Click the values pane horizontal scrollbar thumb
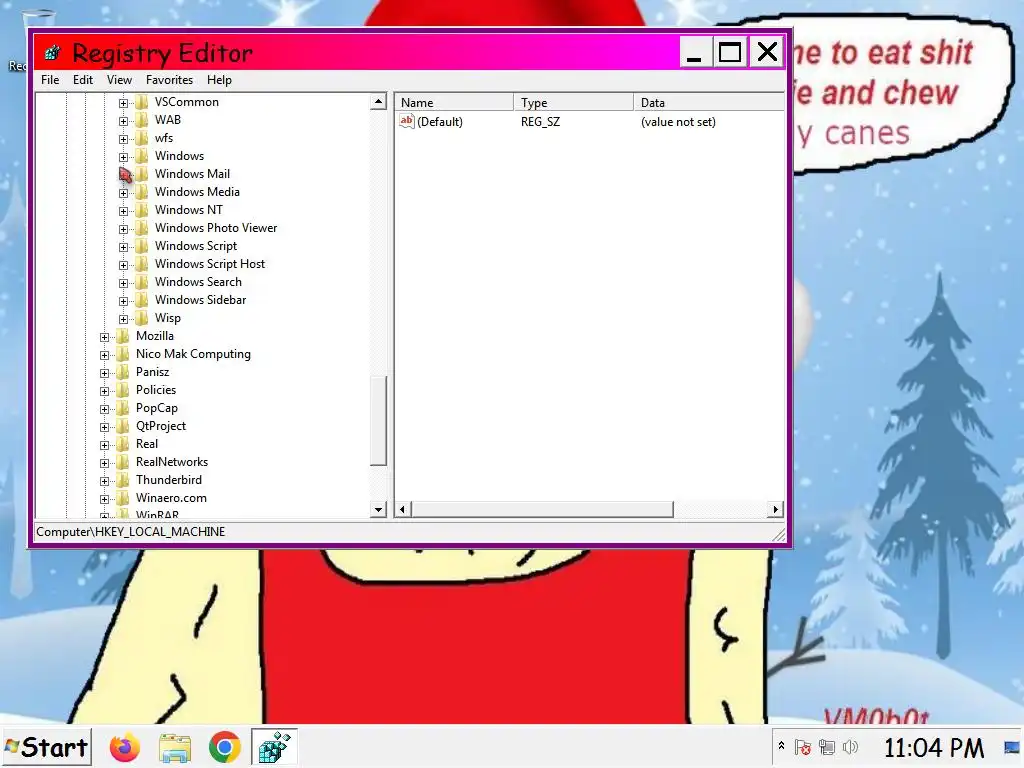The width and height of the screenshot is (1024, 768). pos(542,509)
